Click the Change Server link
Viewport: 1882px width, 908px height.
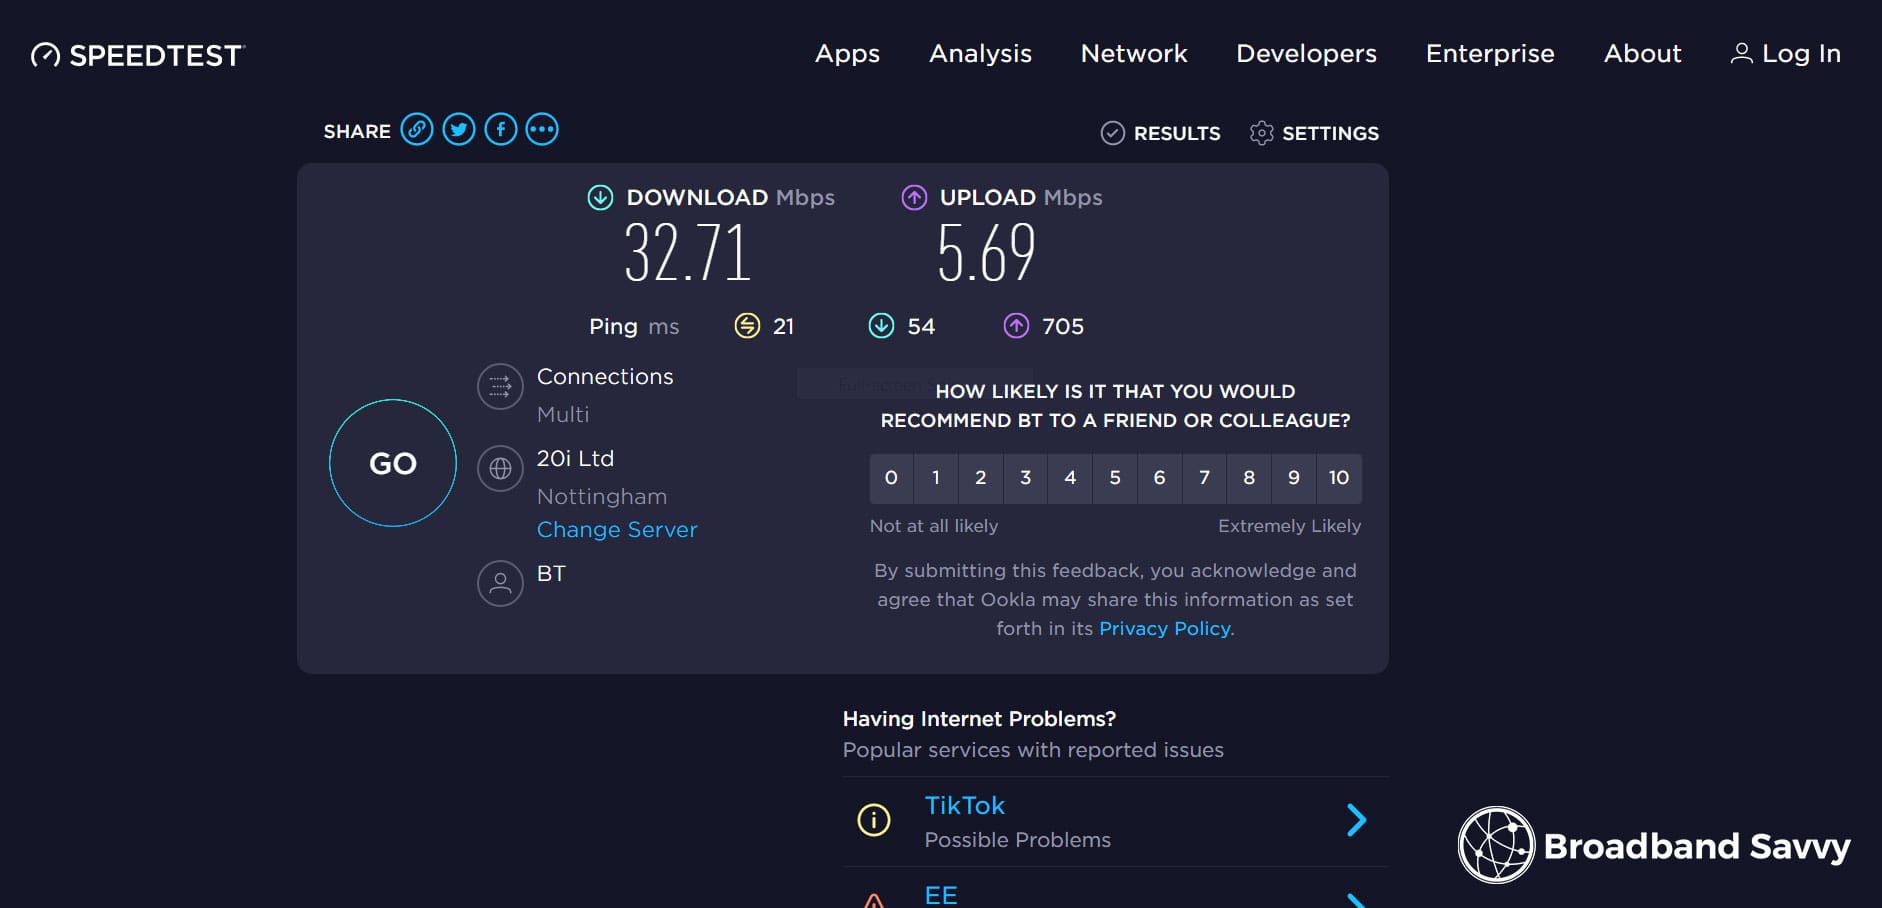pos(617,529)
